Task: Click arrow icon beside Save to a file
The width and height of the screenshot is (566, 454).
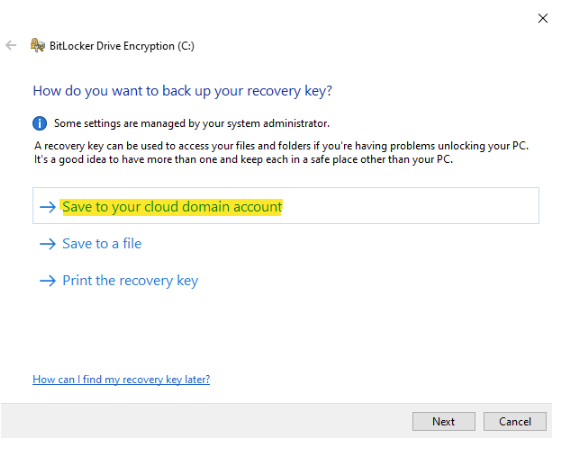Action: coord(48,244)
